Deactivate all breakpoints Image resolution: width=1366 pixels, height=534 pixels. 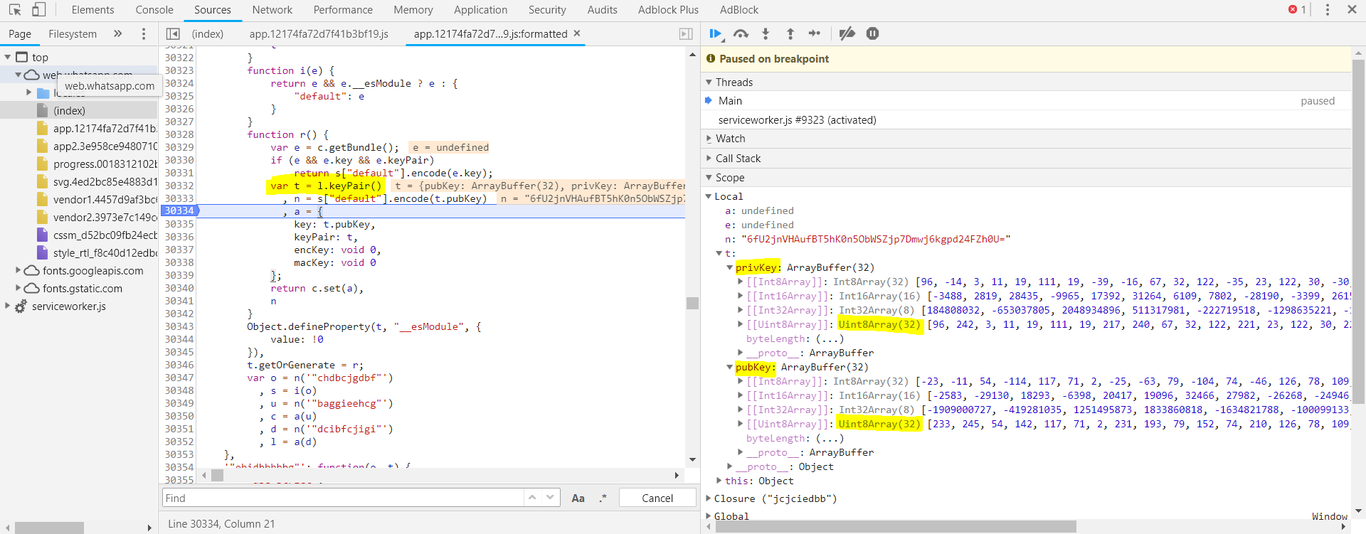click(x=847, y=34)
